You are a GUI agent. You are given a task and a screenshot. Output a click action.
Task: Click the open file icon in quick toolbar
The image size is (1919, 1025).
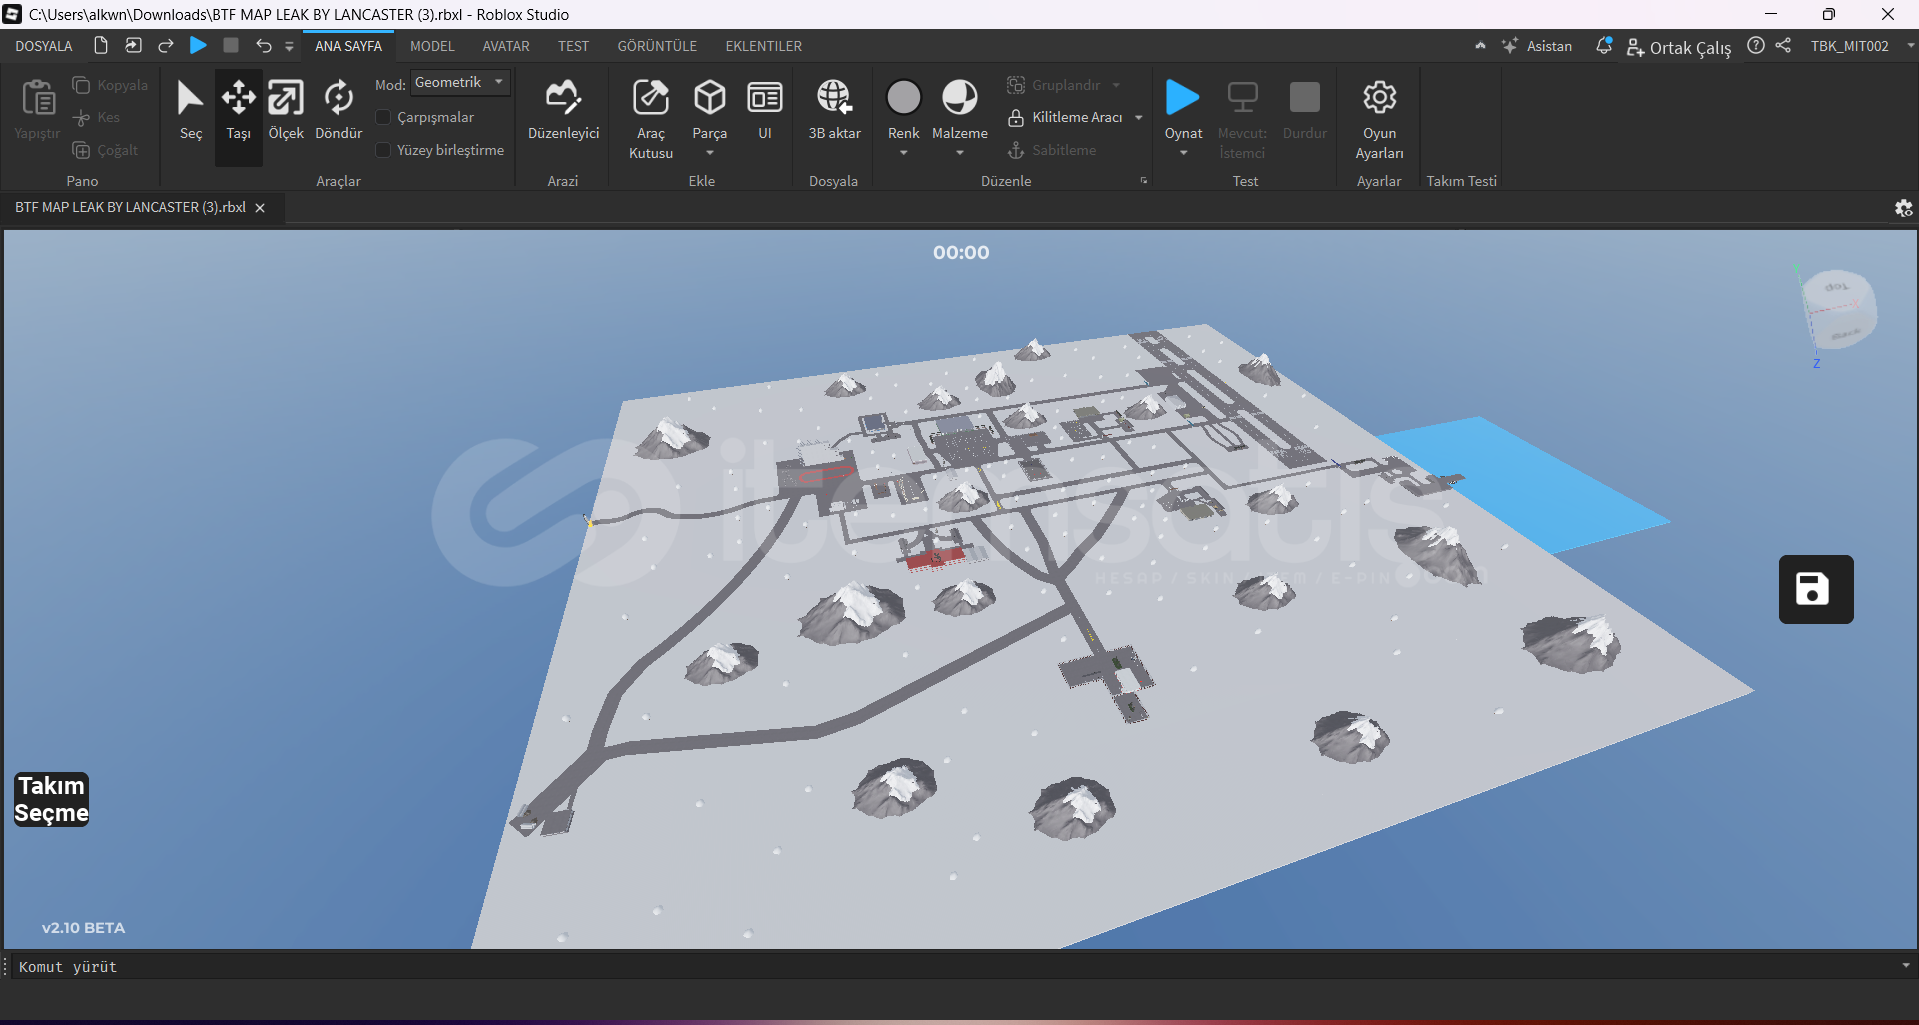[x=133, y=45]
